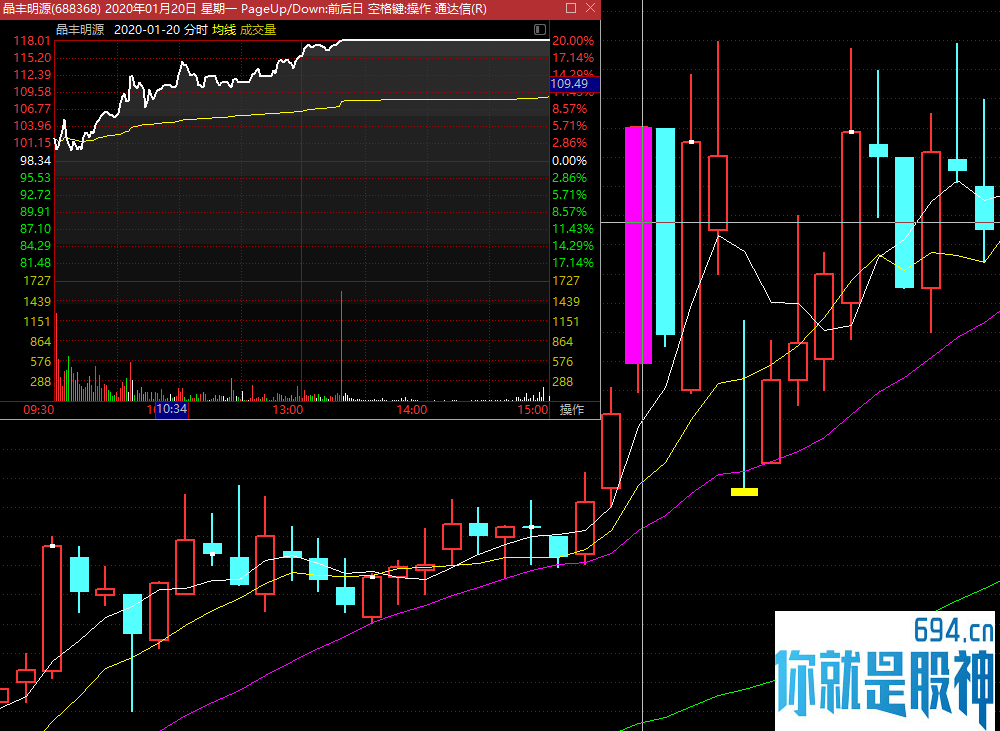Click the 98.34 previous close price label

coord(36,161)
